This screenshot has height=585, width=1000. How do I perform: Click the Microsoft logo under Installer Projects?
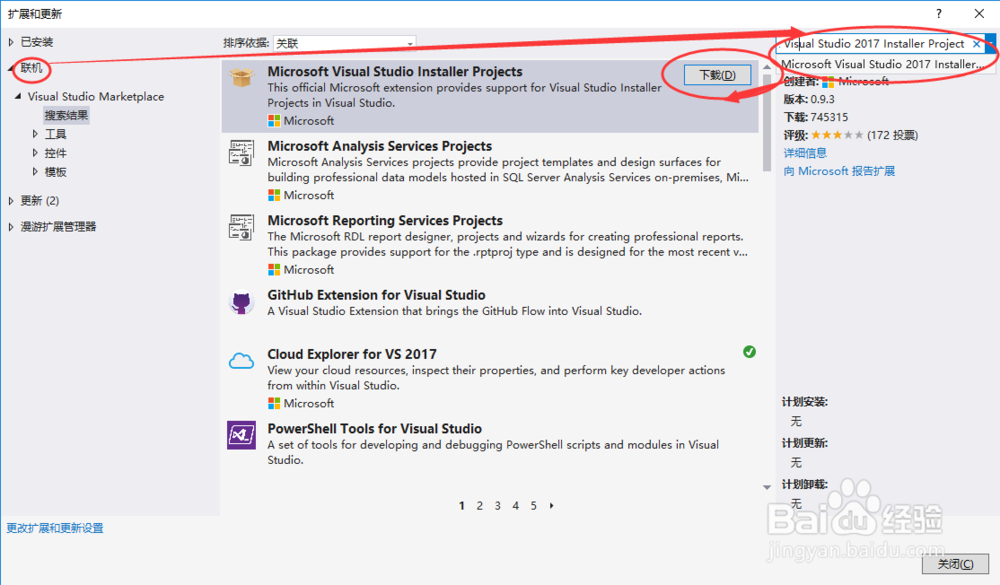coord(274,121)
